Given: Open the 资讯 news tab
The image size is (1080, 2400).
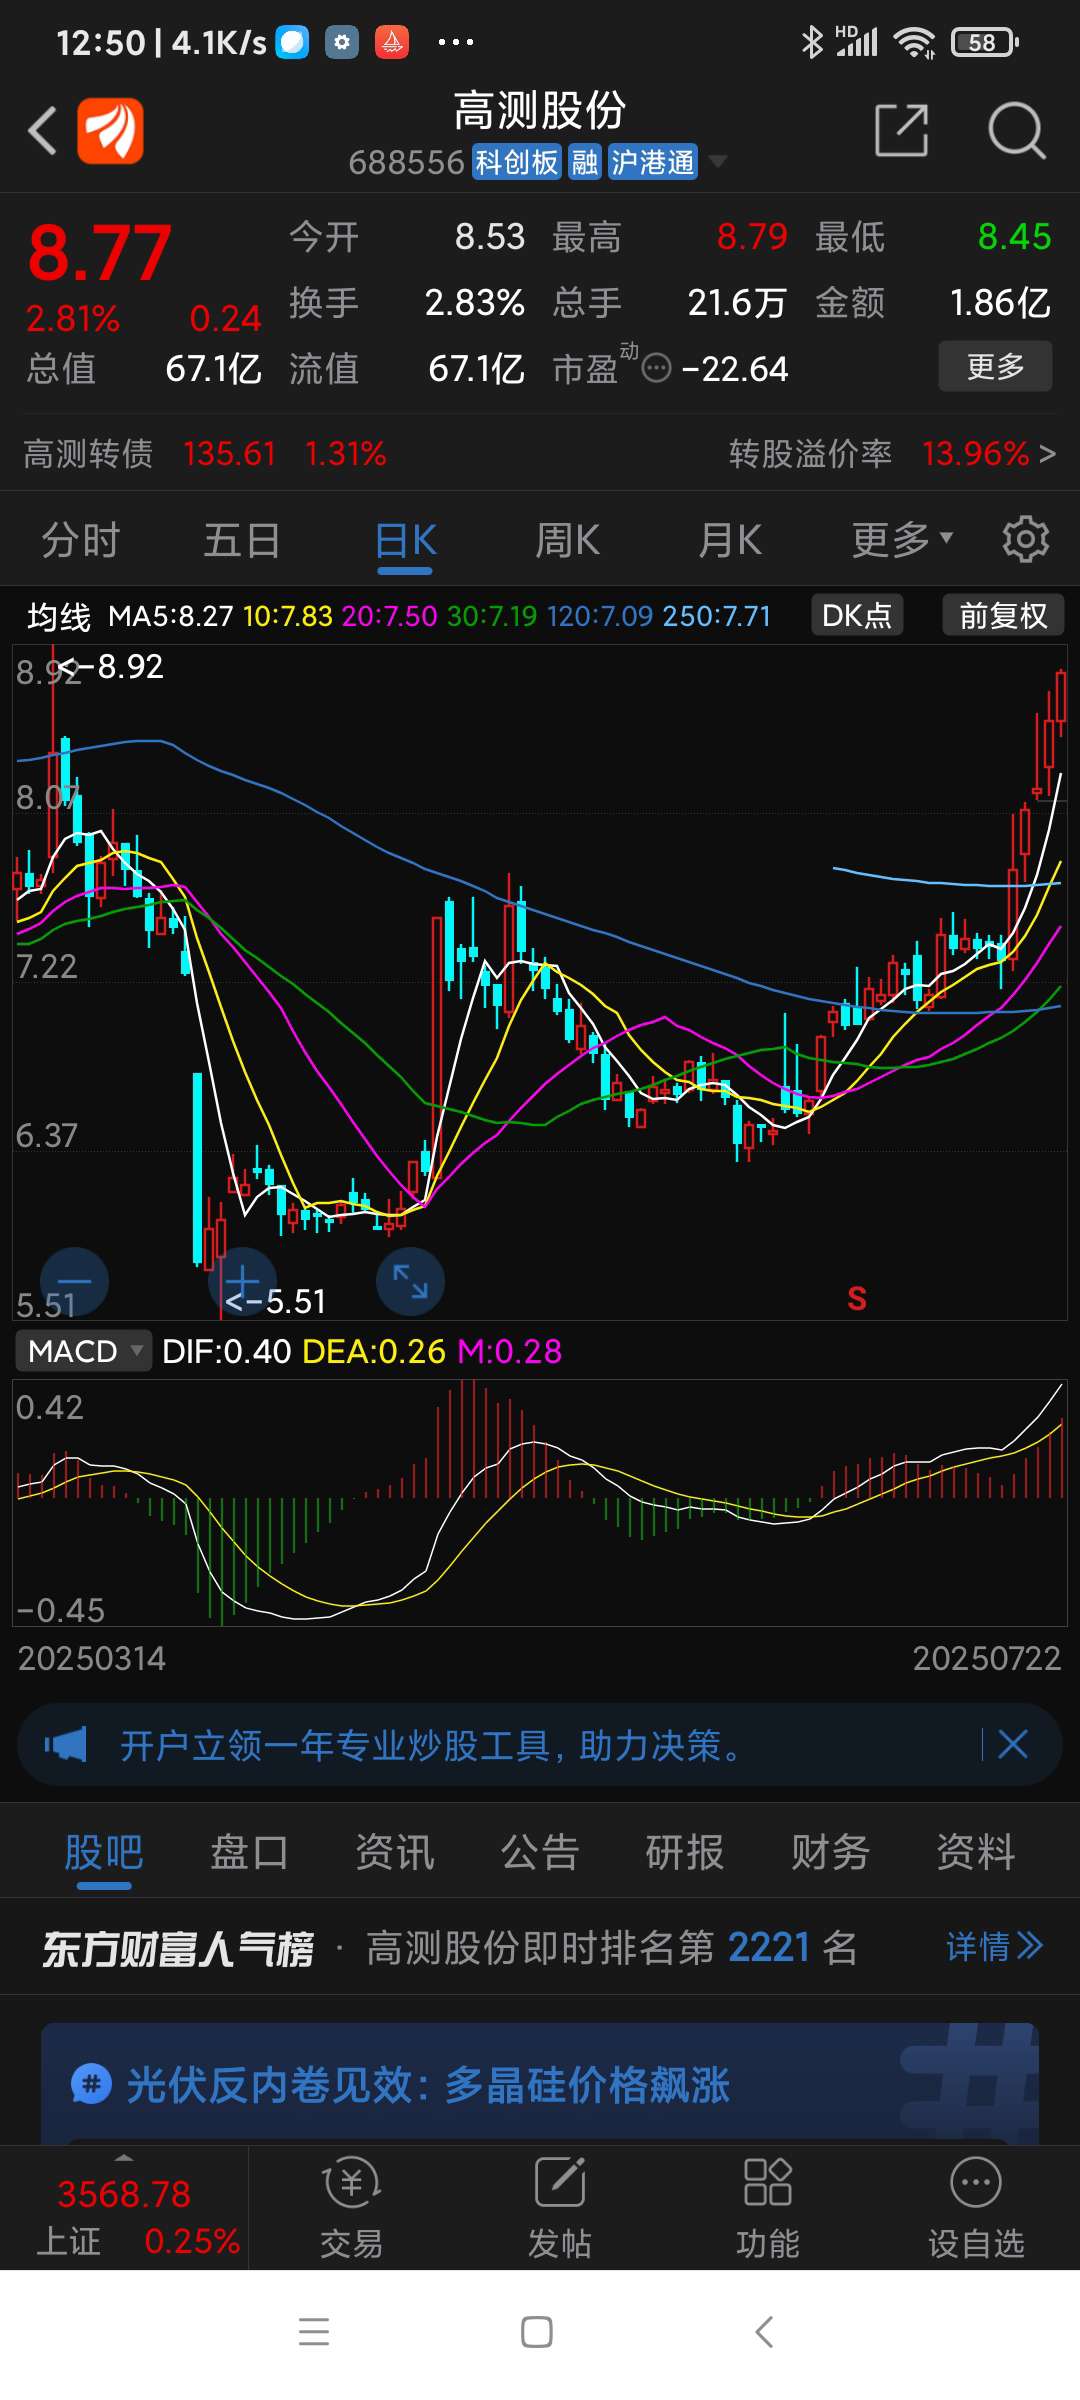Looking at the screenshot, I should pyautogui.click(x=395, y=1852).
